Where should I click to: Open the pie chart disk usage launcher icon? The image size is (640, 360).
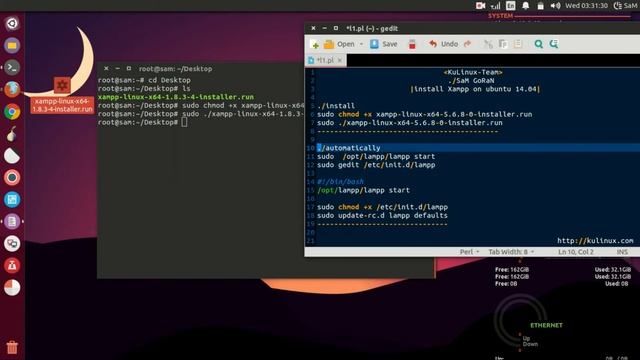click(x=12, y=288)
